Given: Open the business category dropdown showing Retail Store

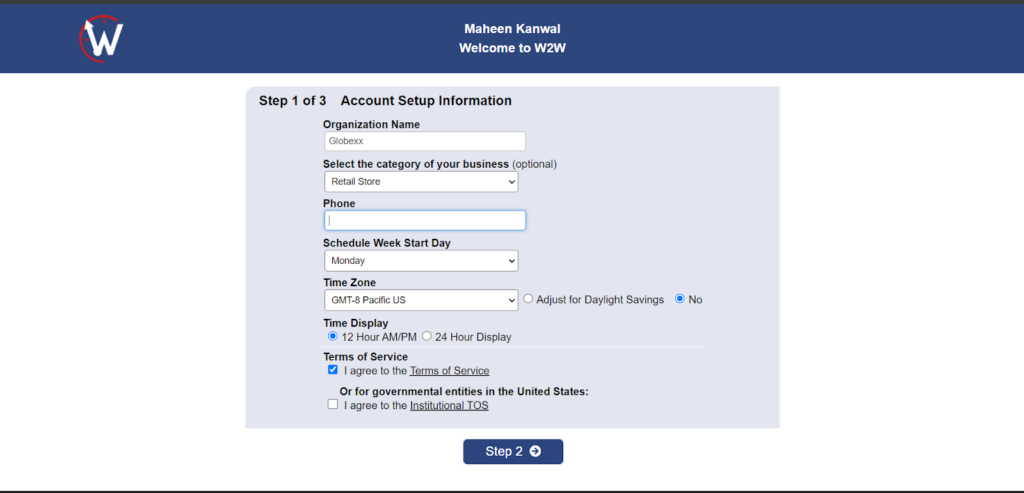Looking at the screenshot, I should pos(421,182).
